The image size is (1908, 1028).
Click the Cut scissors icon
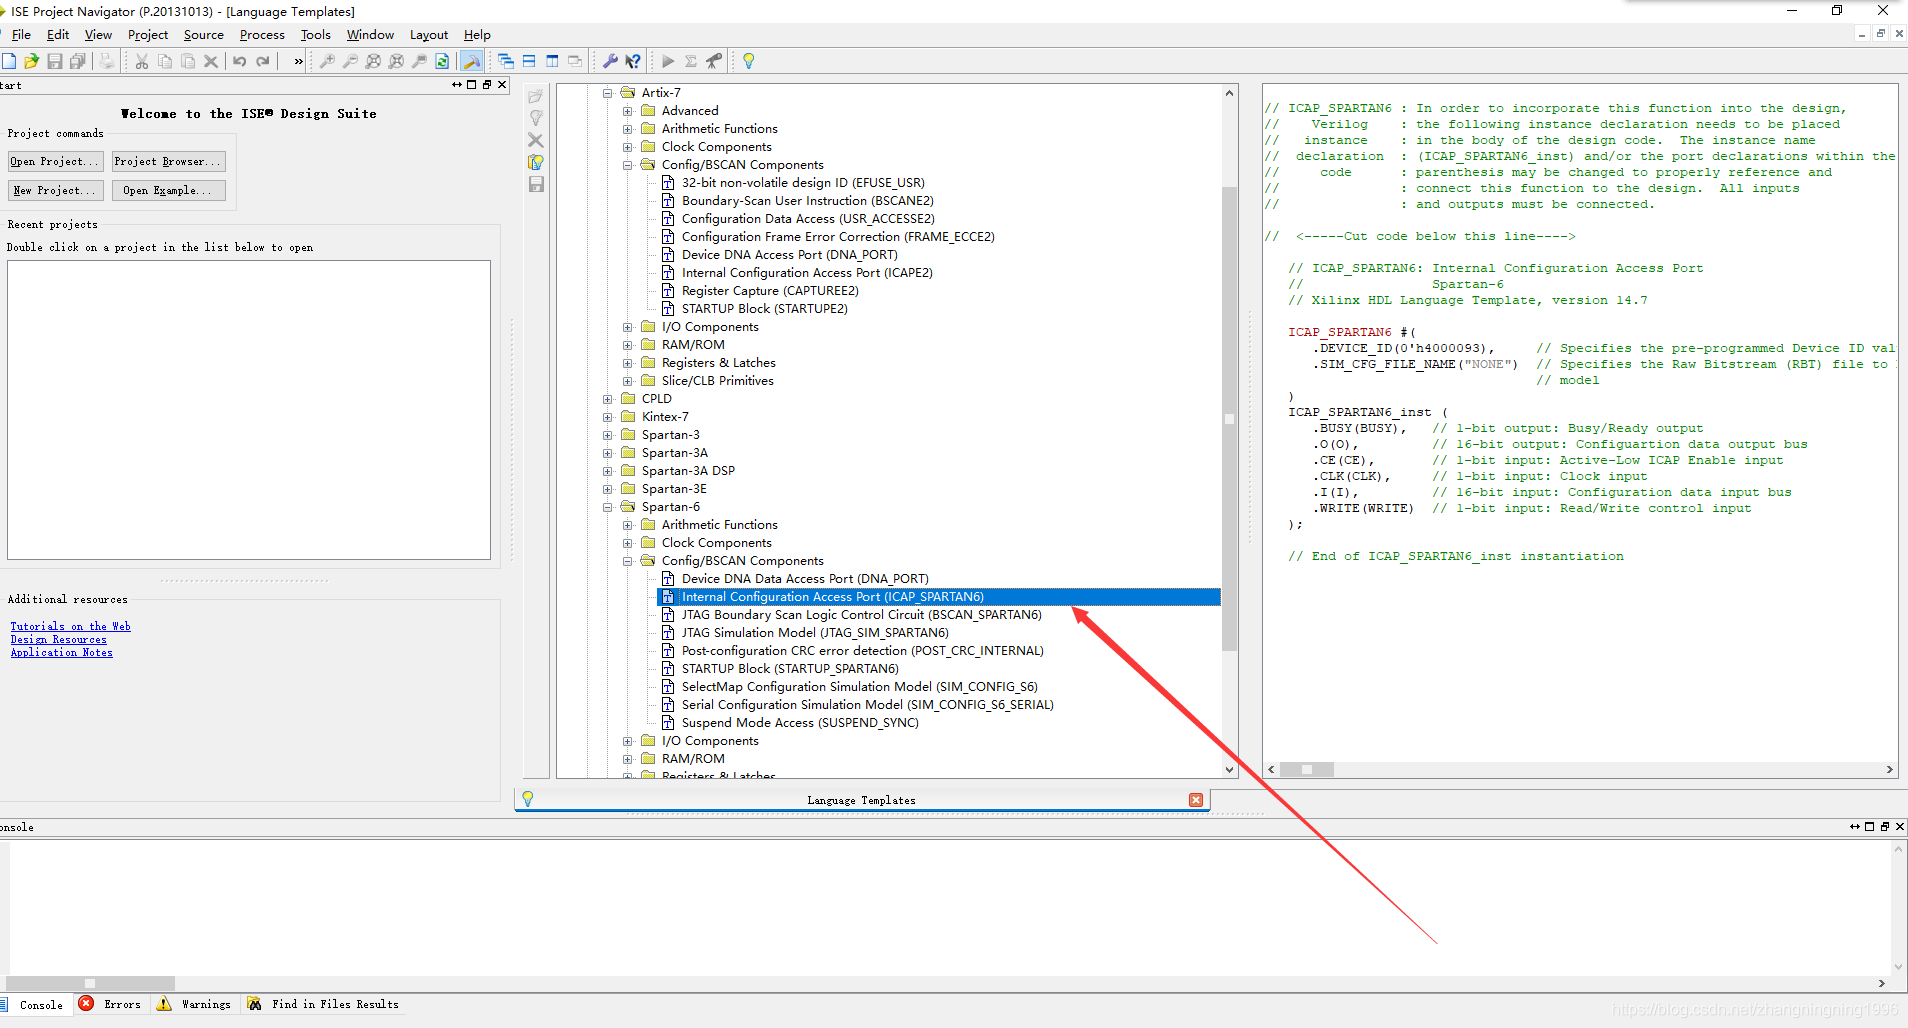coord(142,61)
